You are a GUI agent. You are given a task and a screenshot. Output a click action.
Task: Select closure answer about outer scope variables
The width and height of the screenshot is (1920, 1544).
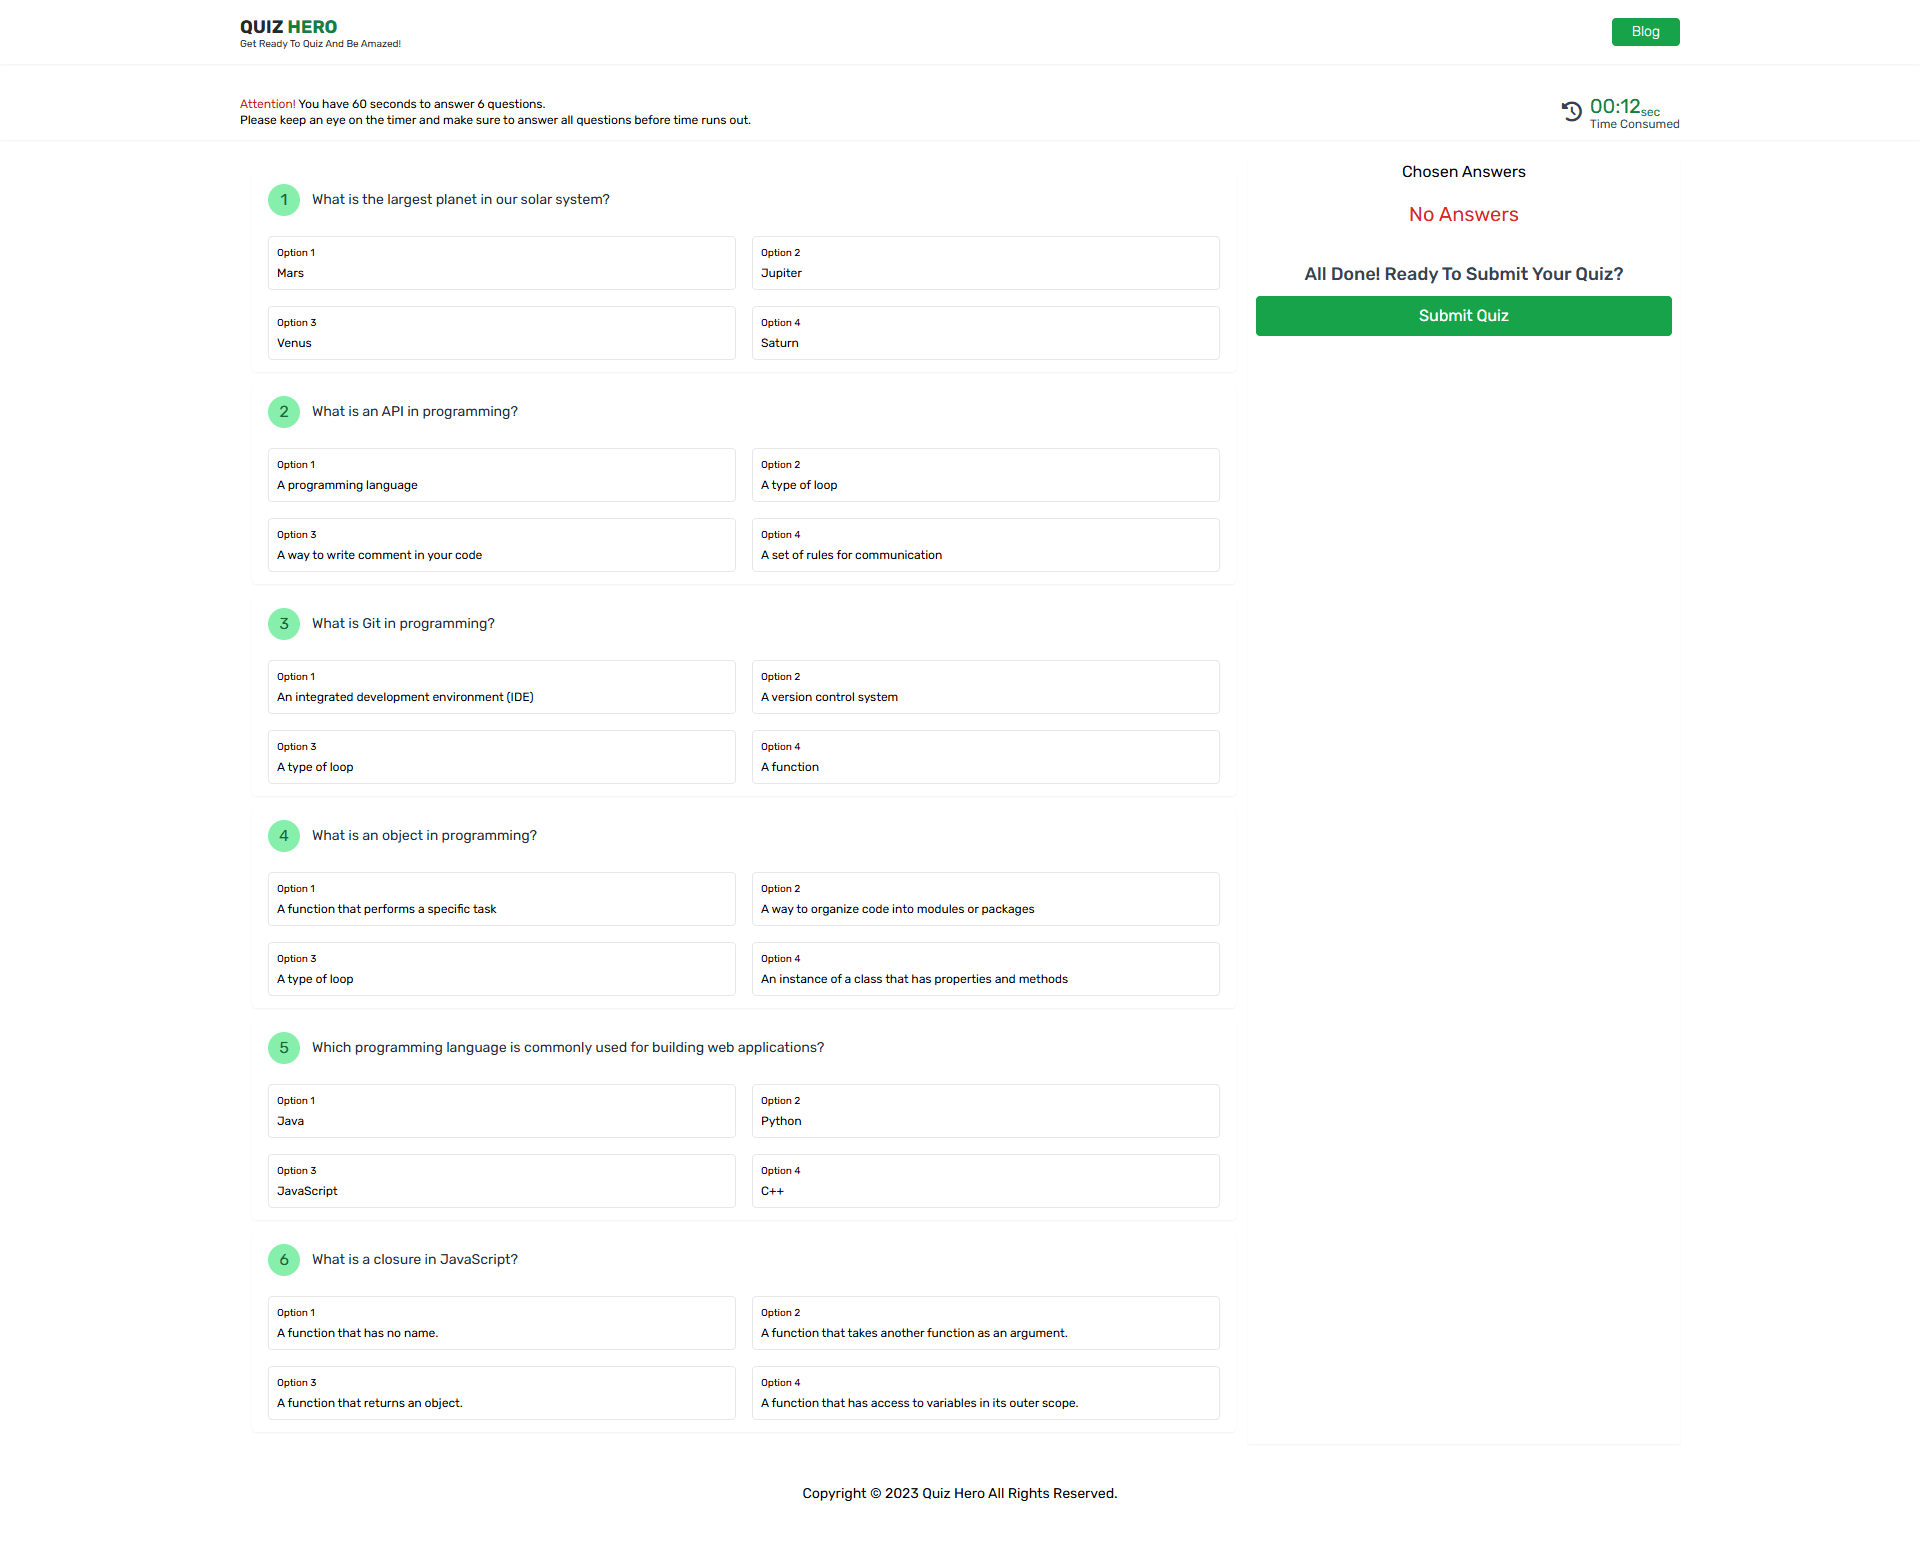[985, 1393]
